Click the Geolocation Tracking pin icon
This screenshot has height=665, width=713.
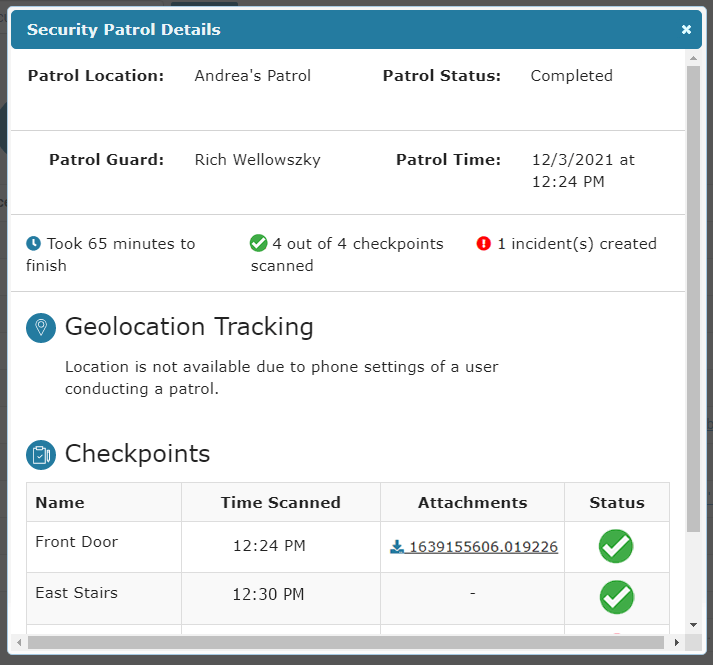point(41,328)
